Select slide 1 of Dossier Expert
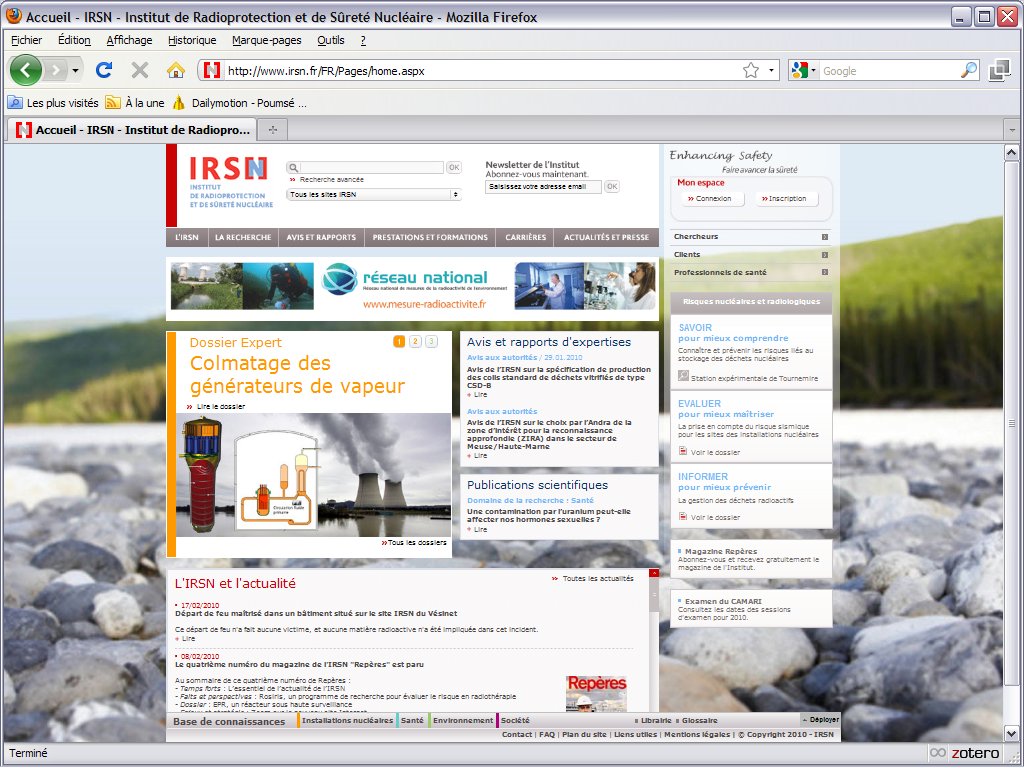The height and width of the screenshot is (768, 1024). 399,342
